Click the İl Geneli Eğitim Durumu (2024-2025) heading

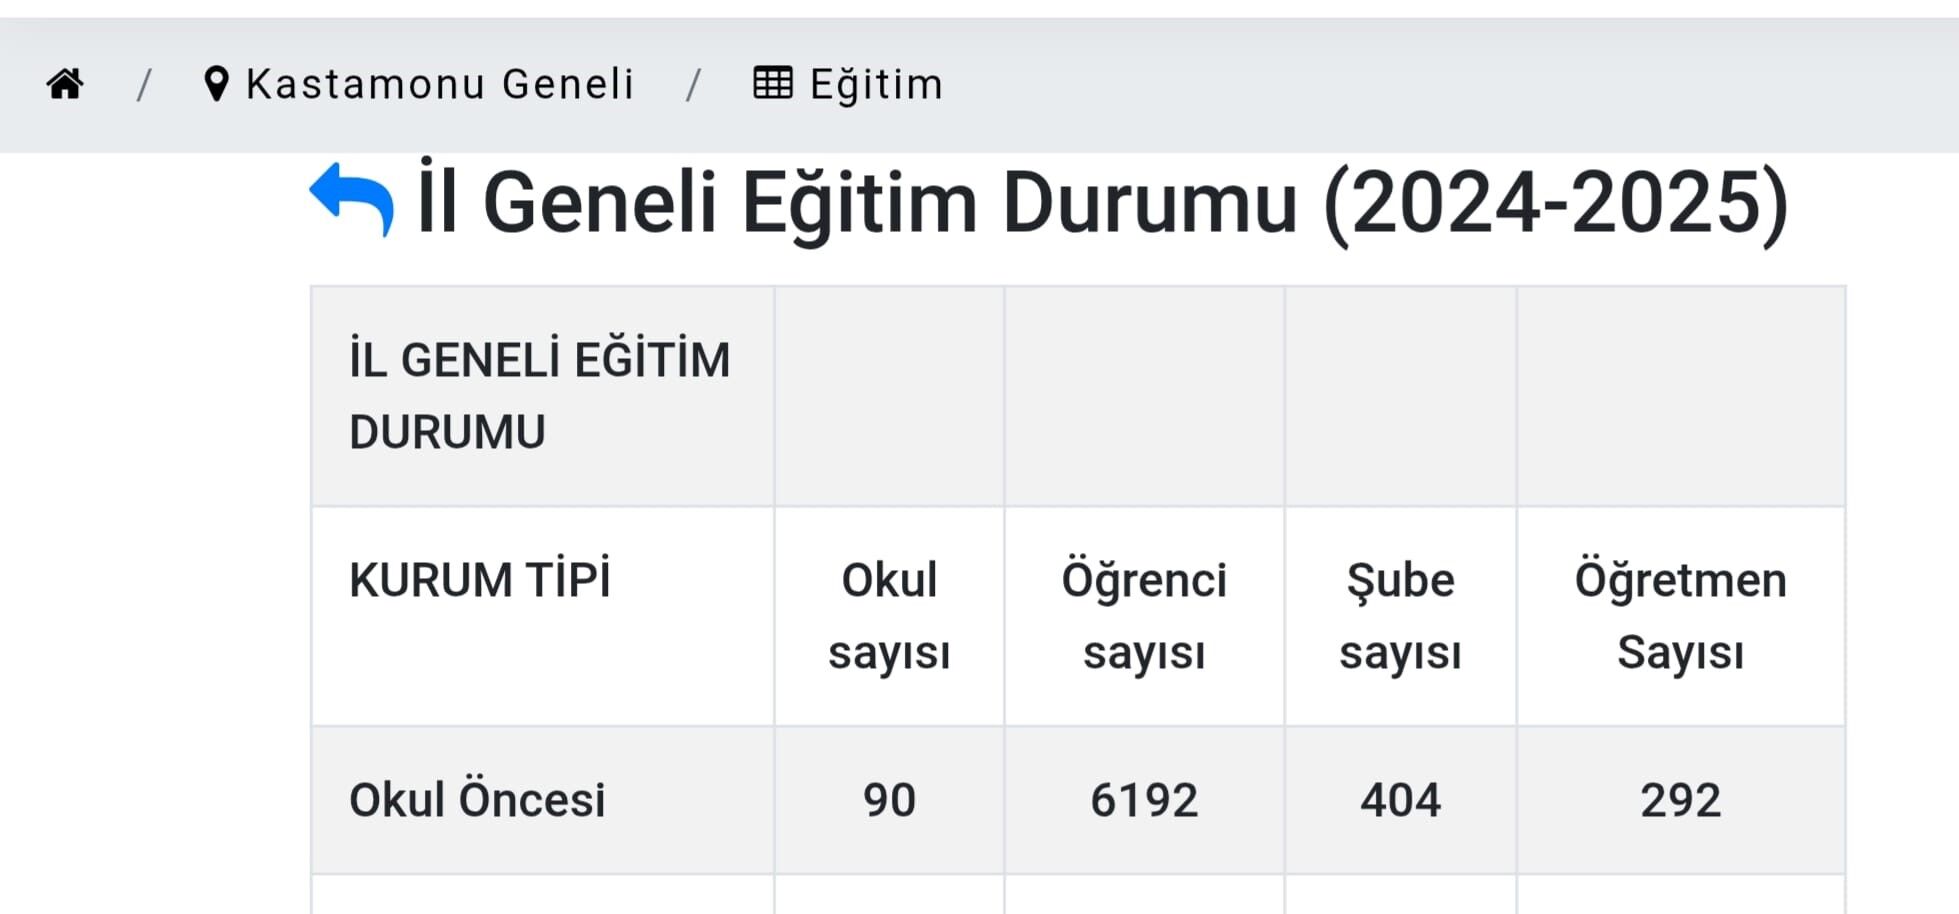click(x=1100, y=200)
